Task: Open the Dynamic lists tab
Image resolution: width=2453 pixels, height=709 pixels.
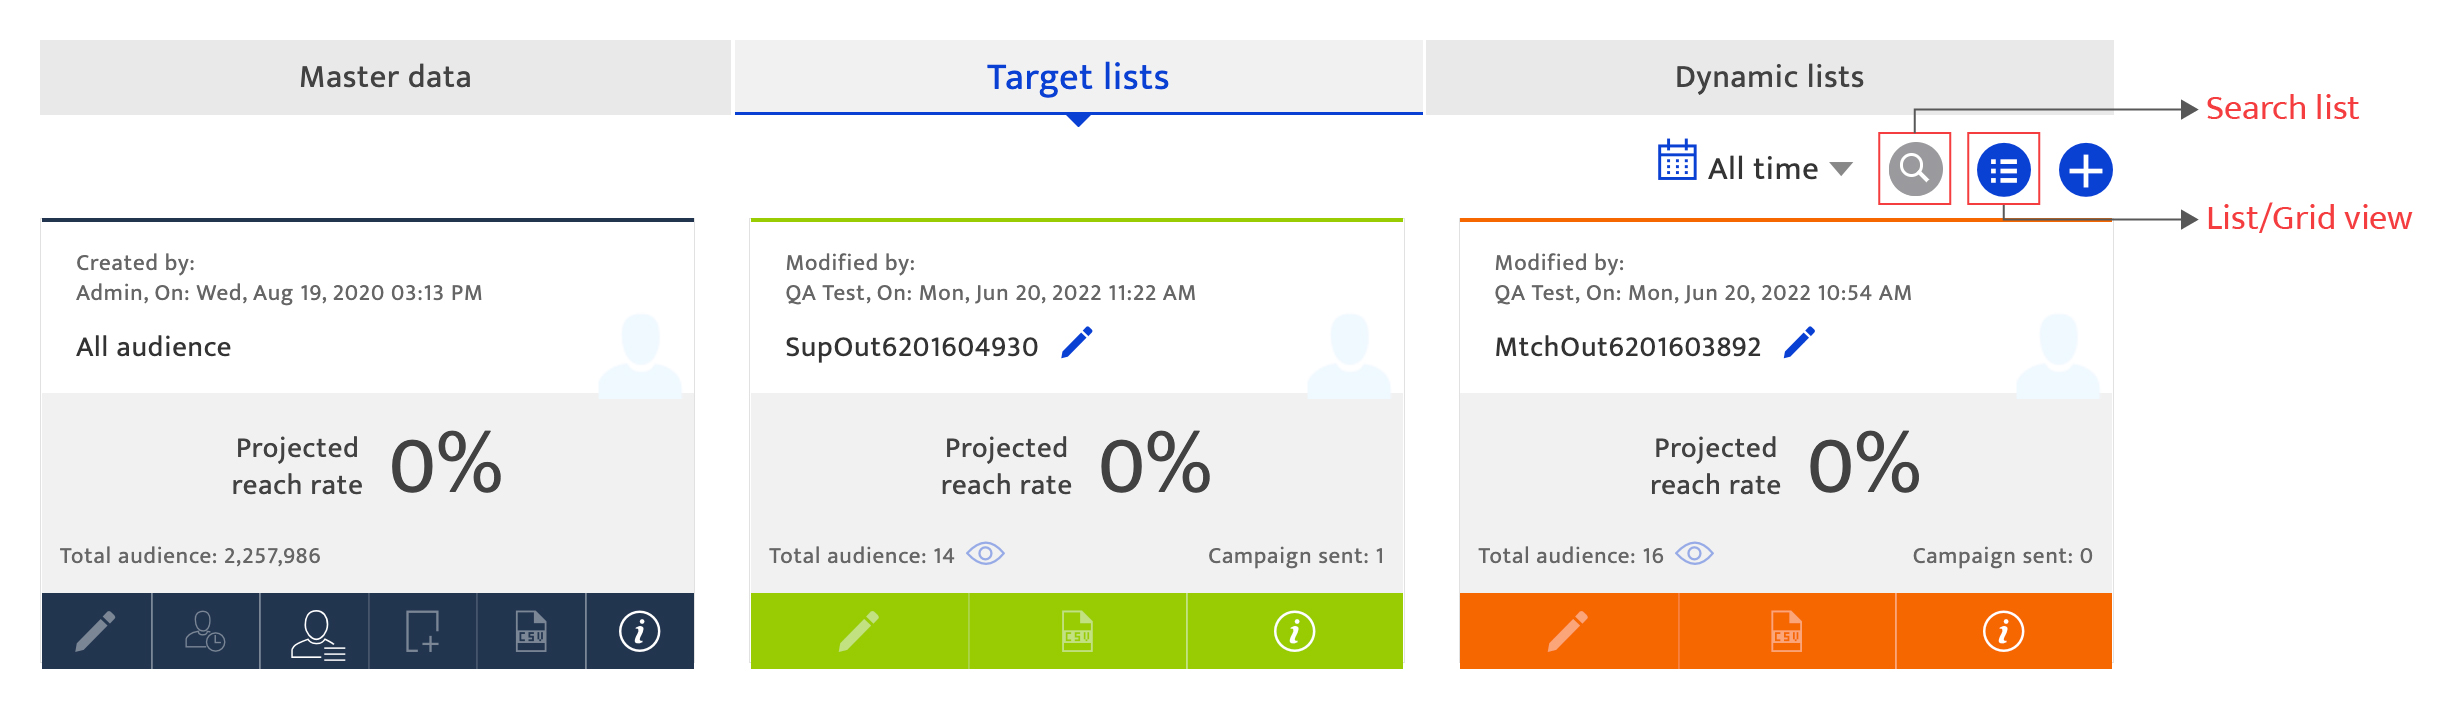Action: tap(1769, 77)
